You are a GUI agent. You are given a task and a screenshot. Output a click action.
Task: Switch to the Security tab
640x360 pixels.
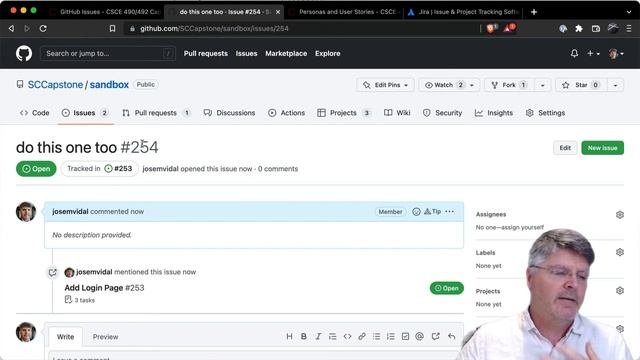(442, 113)
